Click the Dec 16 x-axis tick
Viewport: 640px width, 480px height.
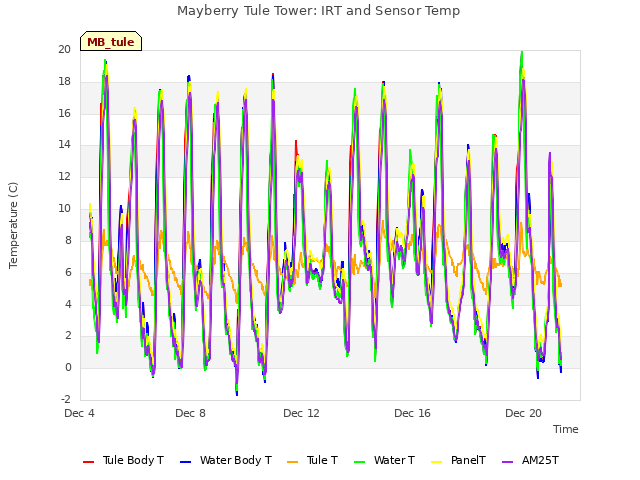413,413
